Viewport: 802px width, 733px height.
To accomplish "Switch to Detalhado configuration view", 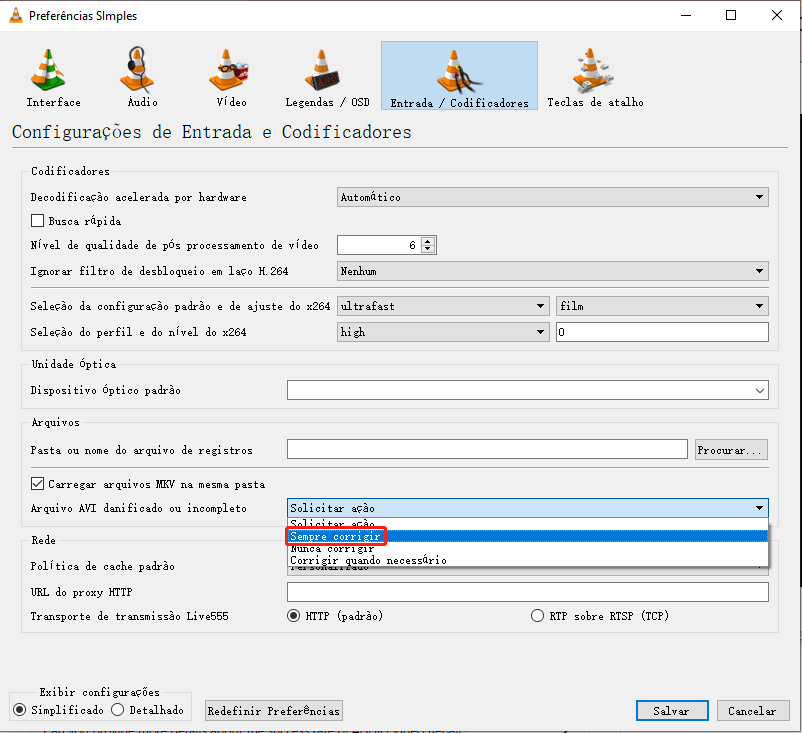I will coord(120,709).
